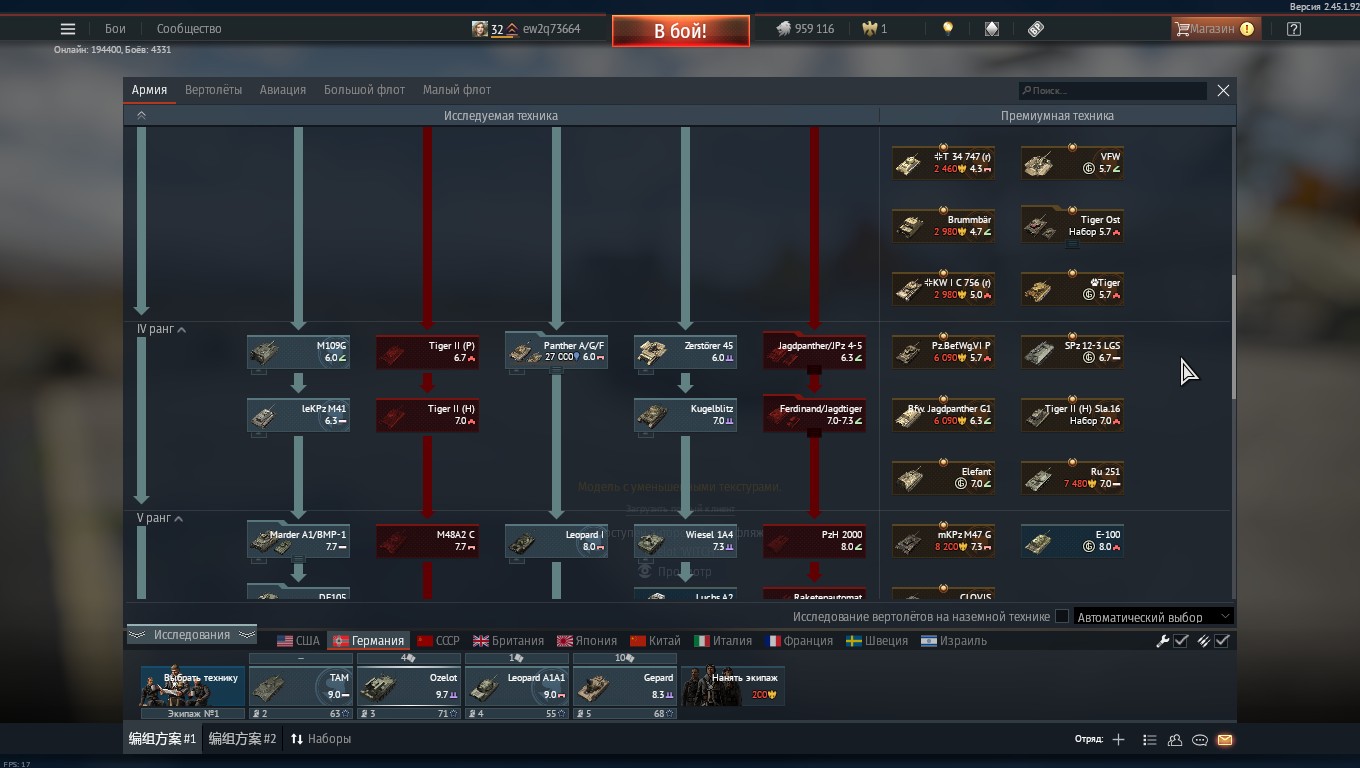Select the Leopard I vehicle card
1360x768 pixels.
click(x=556, y=541)
